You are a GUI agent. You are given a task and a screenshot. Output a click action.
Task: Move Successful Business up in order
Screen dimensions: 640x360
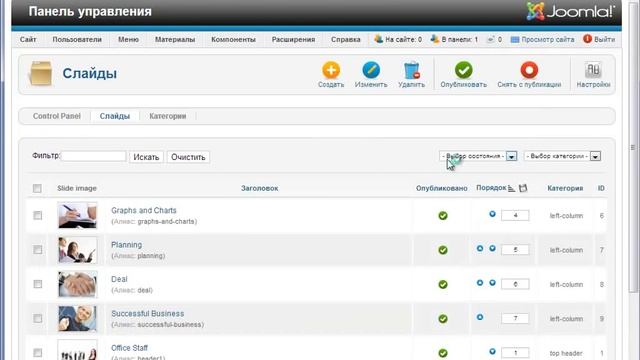coord(480,317)
